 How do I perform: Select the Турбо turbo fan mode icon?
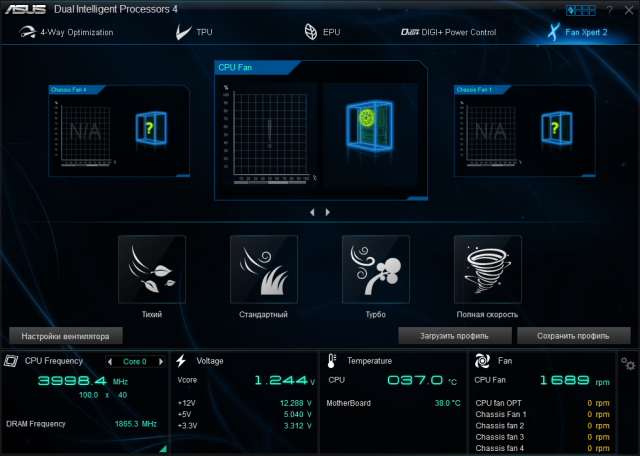376,269
